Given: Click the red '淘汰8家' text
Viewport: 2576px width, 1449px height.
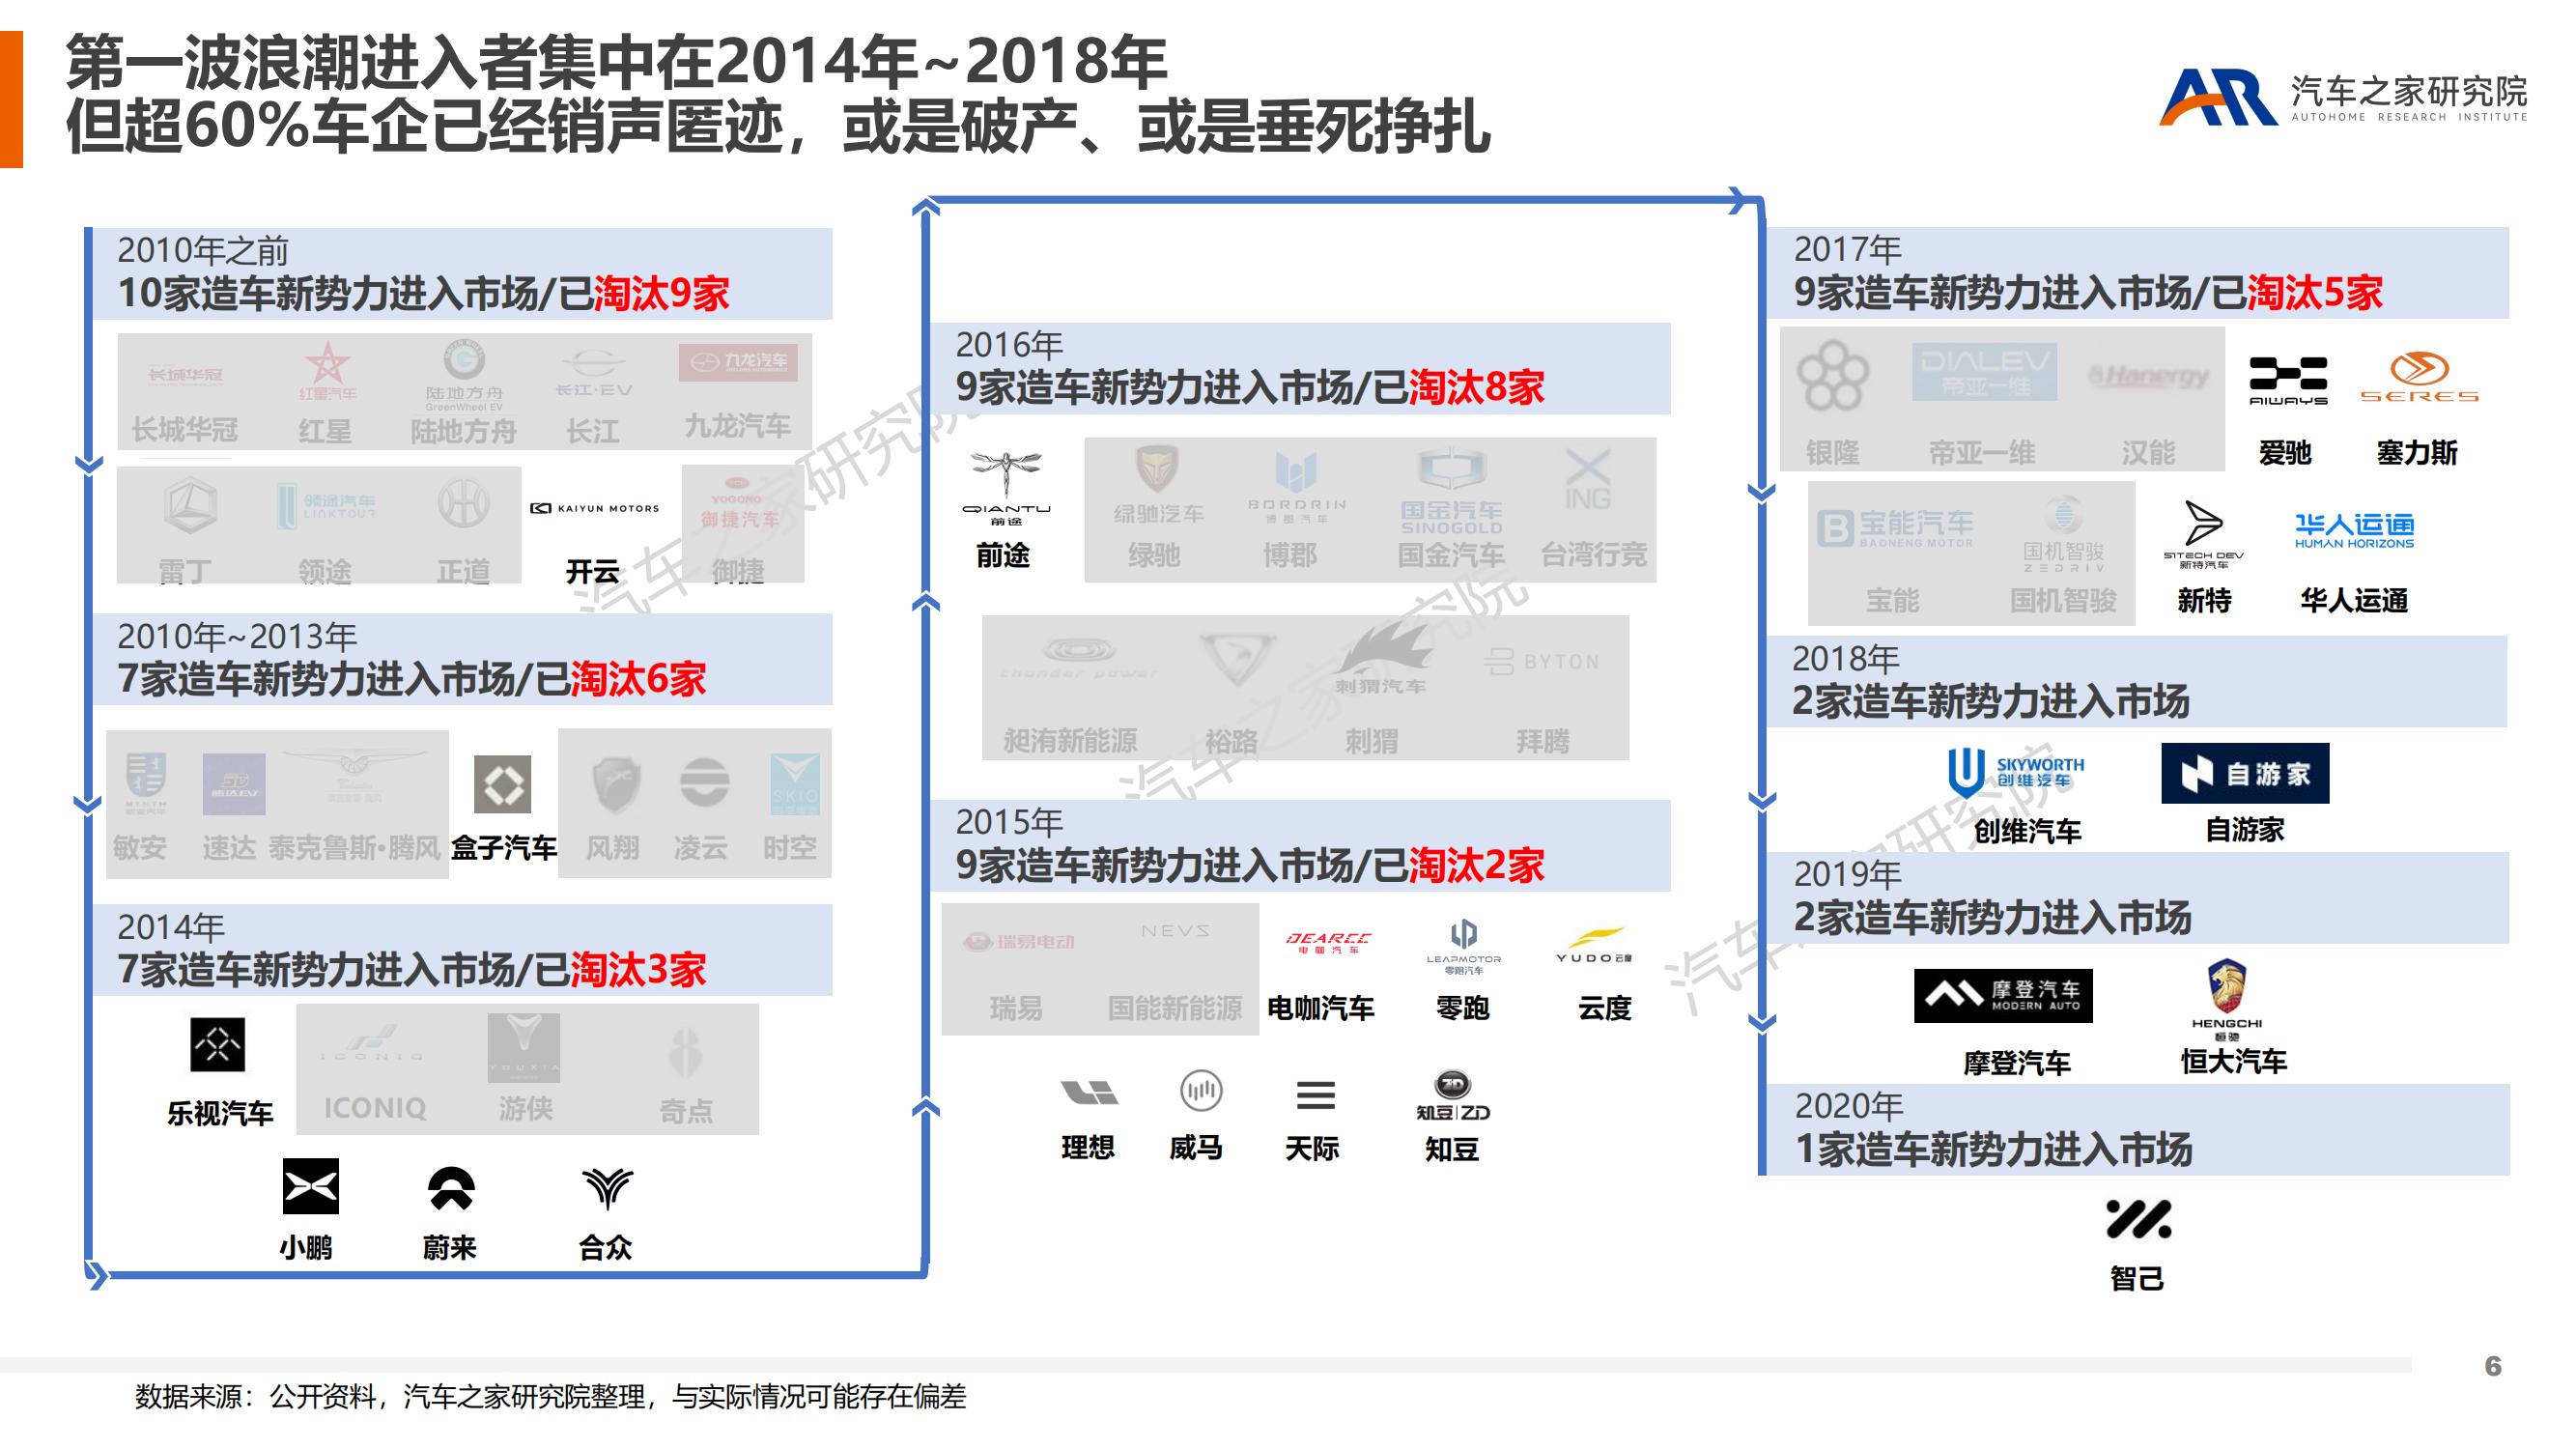Looking at the screenshot, I should (x=1476, y=388).
